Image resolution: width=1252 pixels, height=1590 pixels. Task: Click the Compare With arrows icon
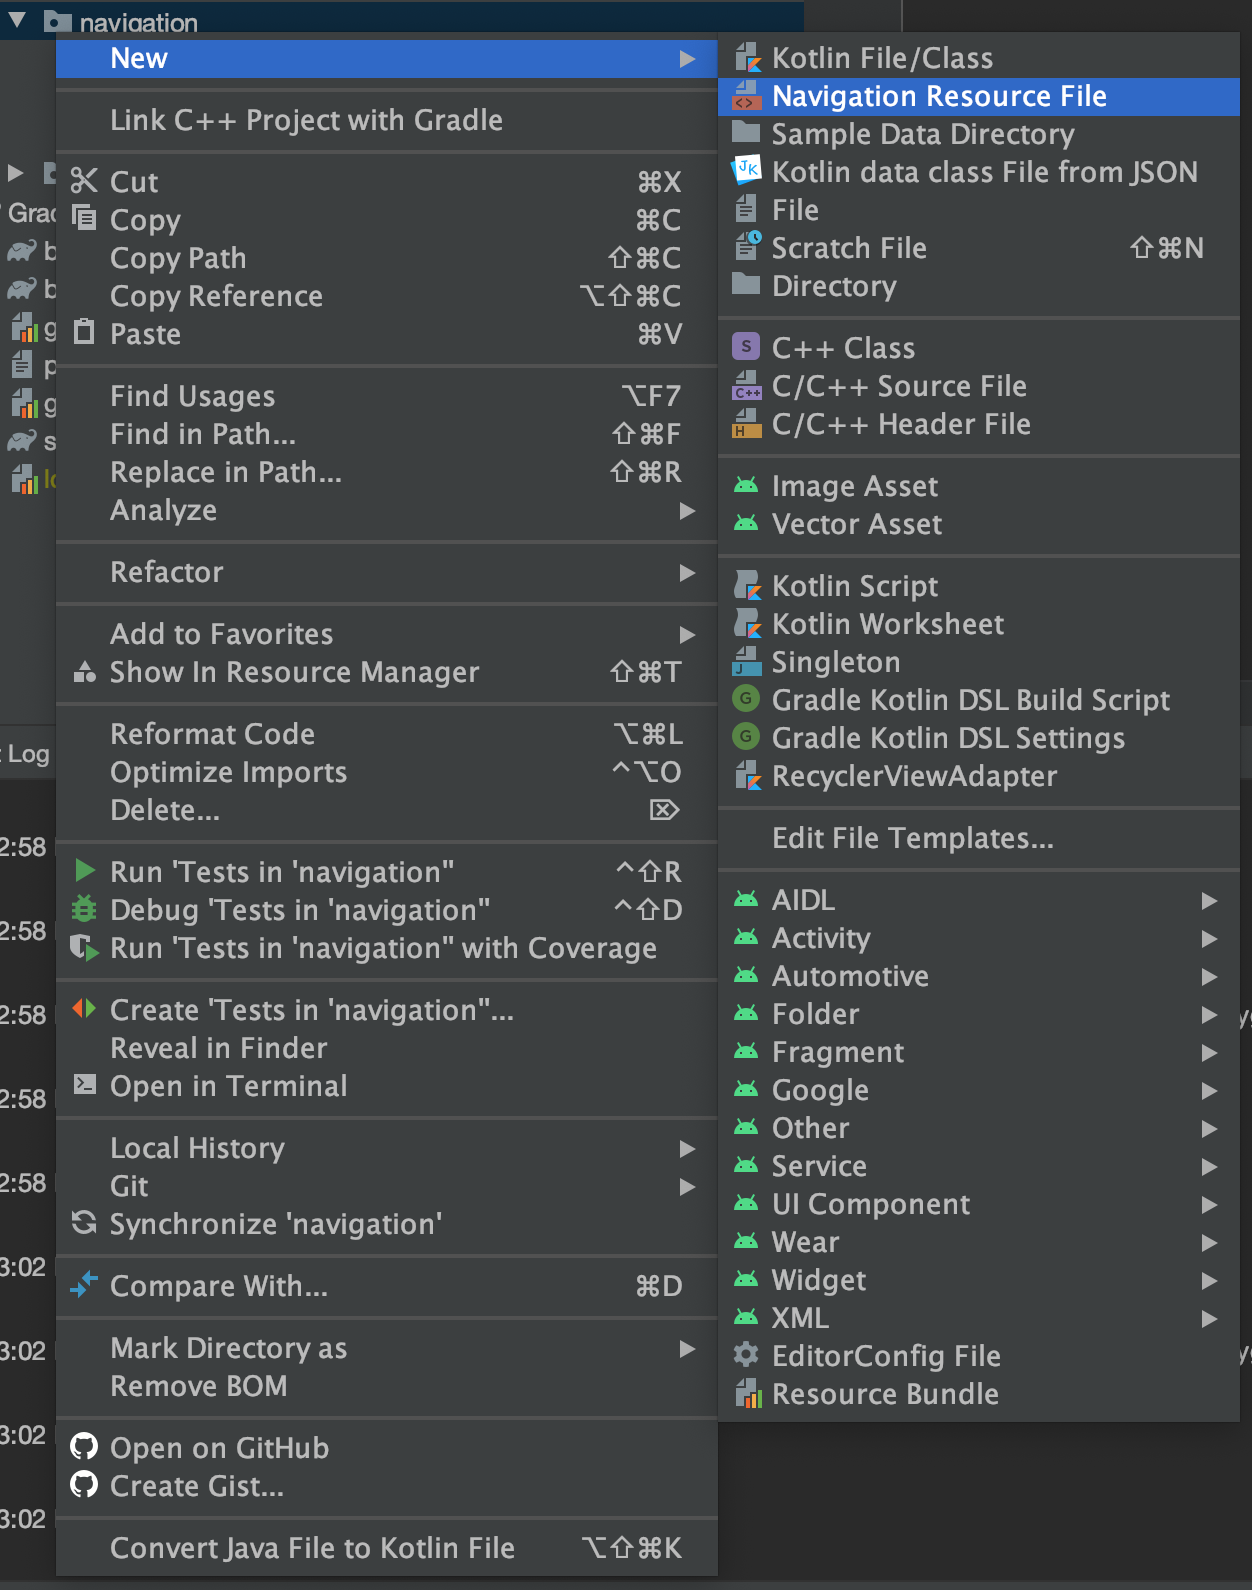84,1285
